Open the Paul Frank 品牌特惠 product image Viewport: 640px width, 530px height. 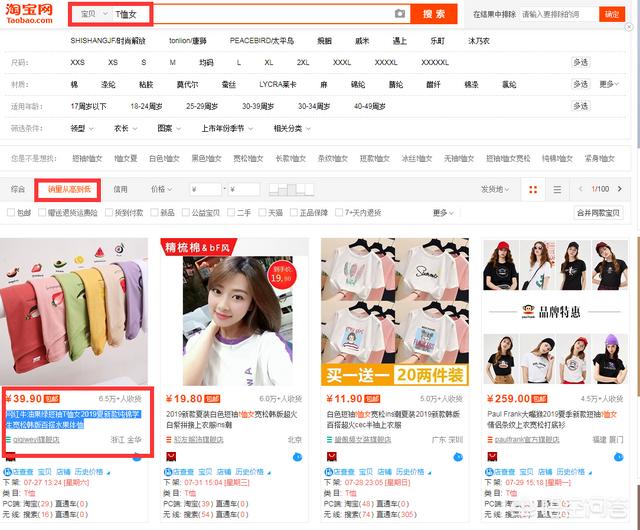click(555, 312)
